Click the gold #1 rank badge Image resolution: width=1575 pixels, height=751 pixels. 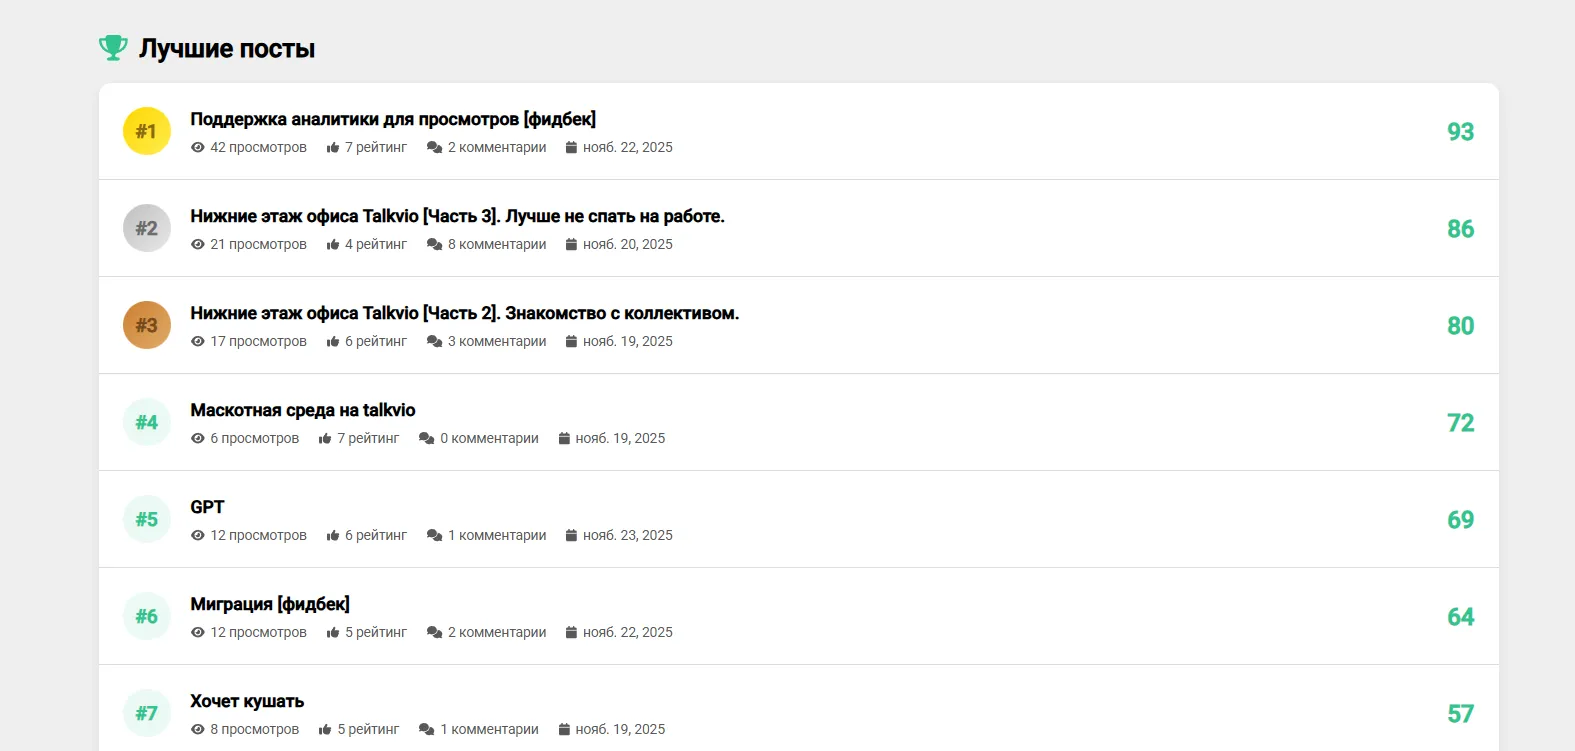coord(147,131)
